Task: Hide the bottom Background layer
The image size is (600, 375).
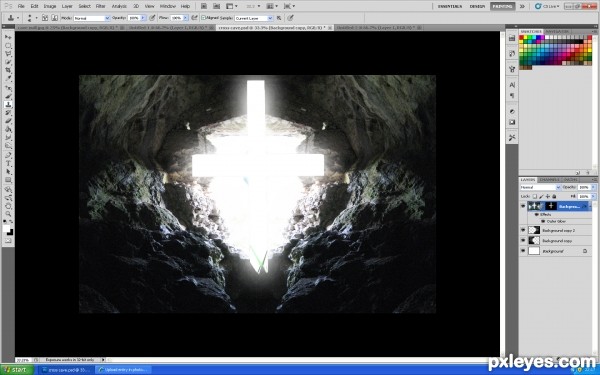Action: (523, 251)
